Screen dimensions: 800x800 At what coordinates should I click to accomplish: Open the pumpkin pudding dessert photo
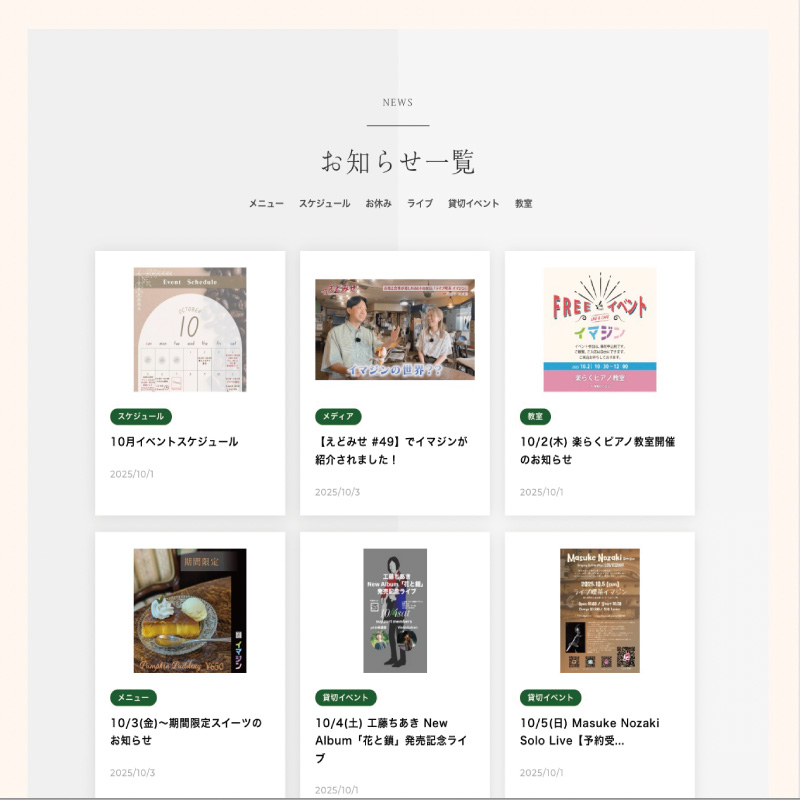[190, 611]
